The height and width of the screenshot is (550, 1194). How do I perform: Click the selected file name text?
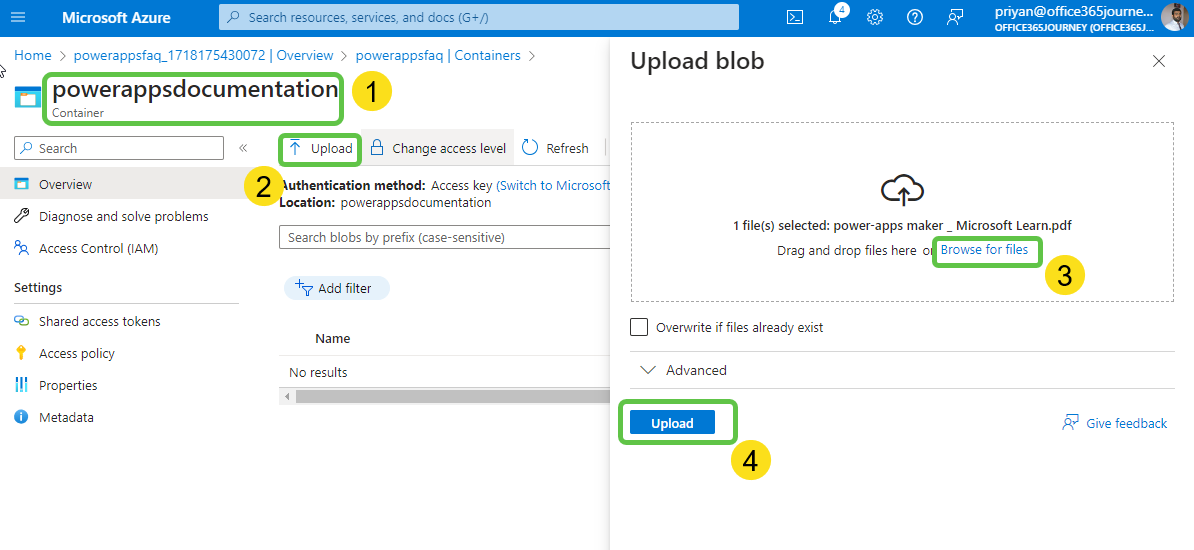953,225
